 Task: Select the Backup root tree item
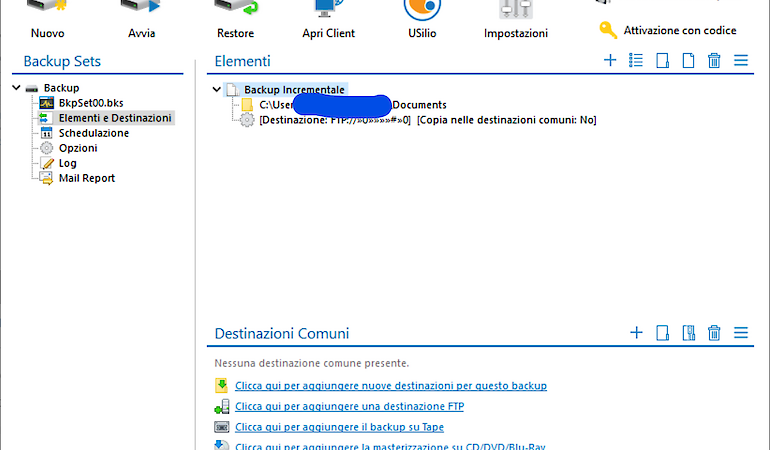point(61,88)
